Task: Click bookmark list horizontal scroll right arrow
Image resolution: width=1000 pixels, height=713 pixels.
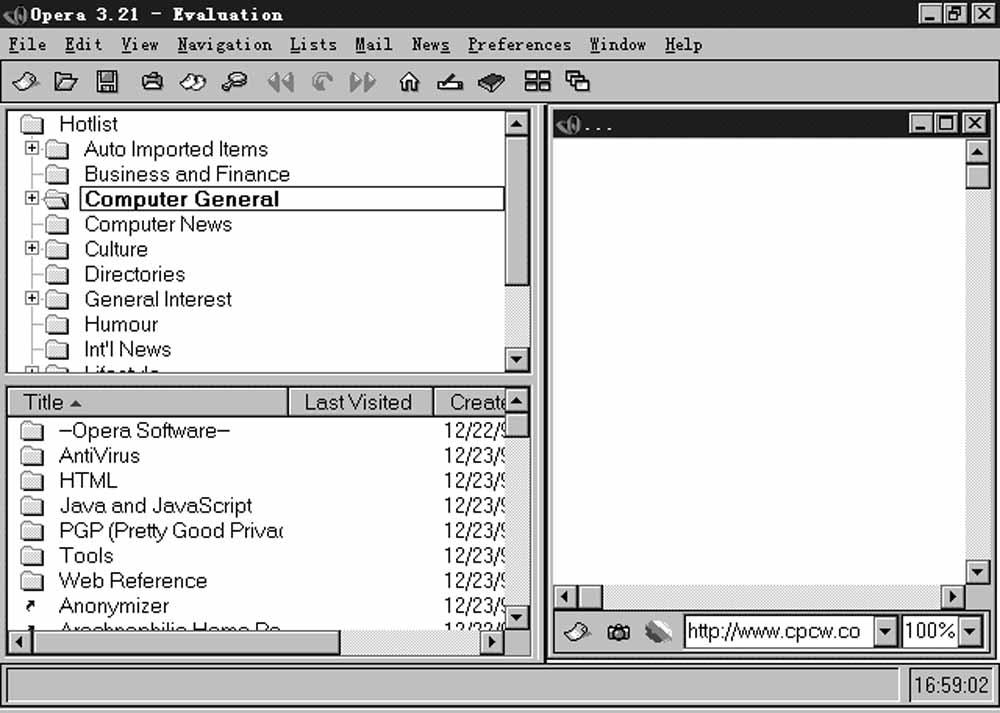Action: coord(492,642)
